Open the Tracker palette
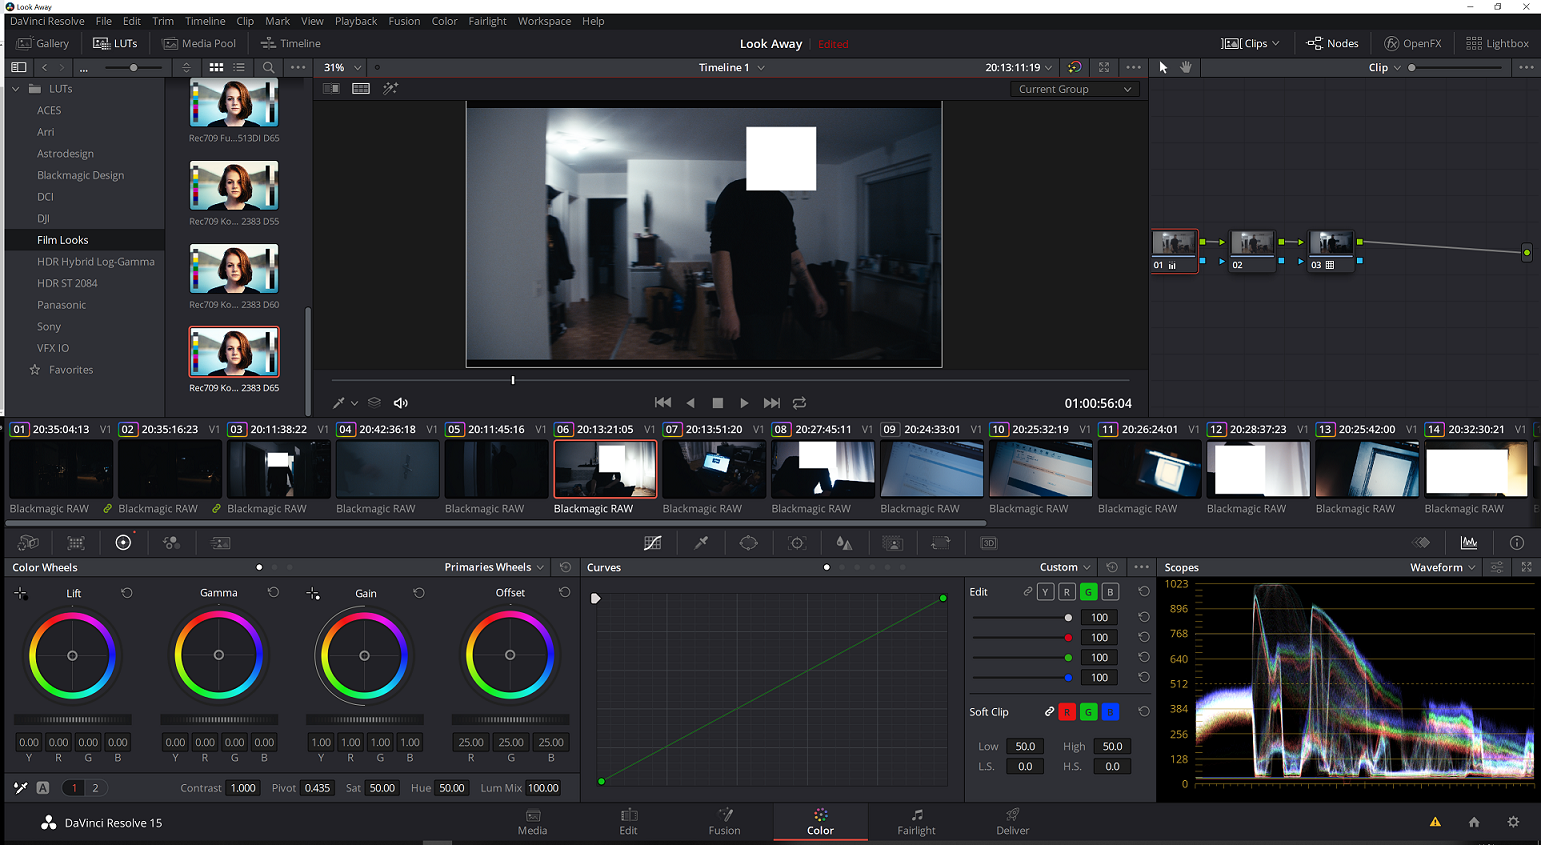The width and height of the screenshot is (1541, 845). pos(797,543)
